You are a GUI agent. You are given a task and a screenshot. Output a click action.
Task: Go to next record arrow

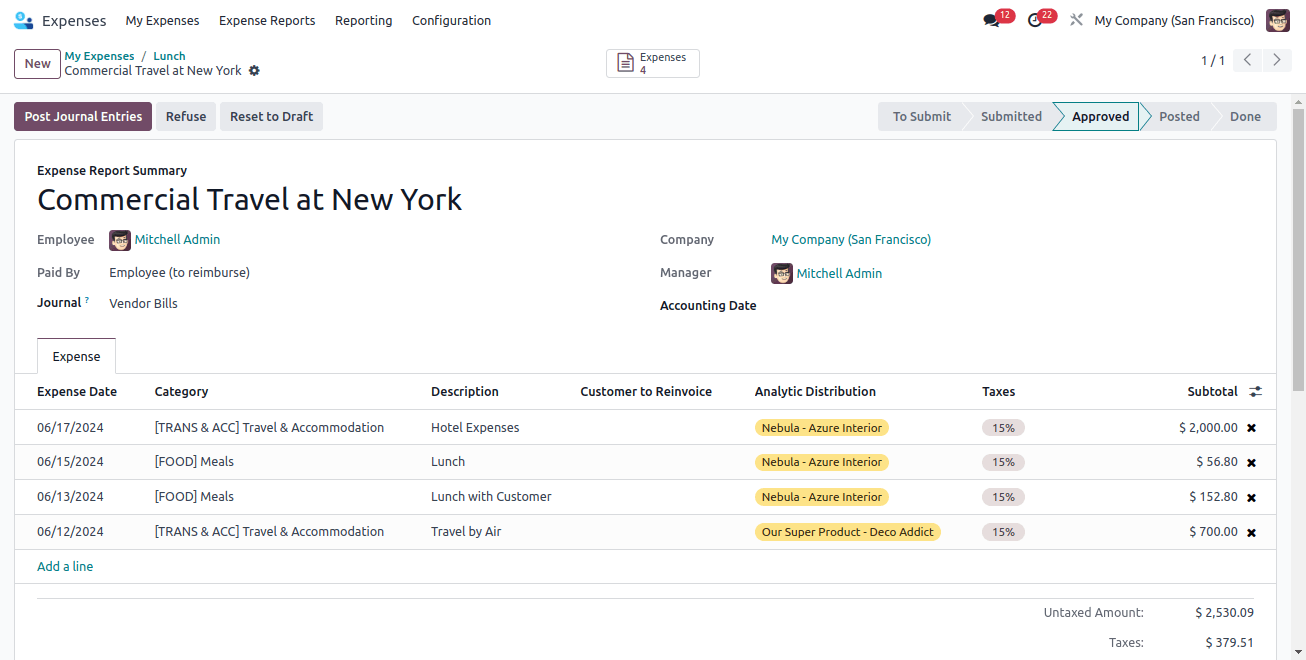coord(1277,60)
